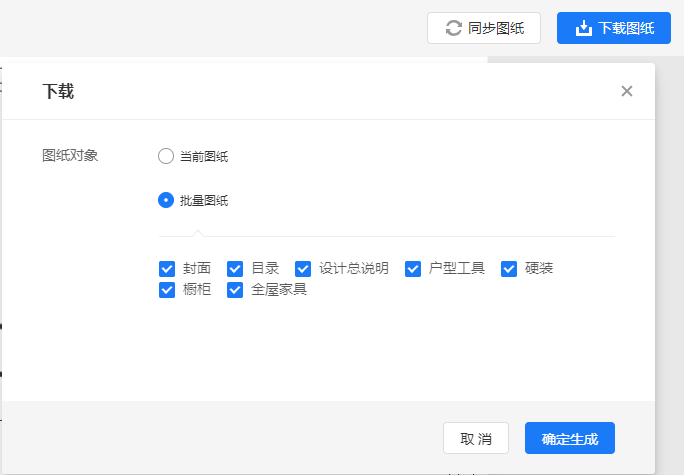Screen dimensions: 684x475
Task: Uncheck the 全屋家具 checkbox
Action: (x=235, y=290)
